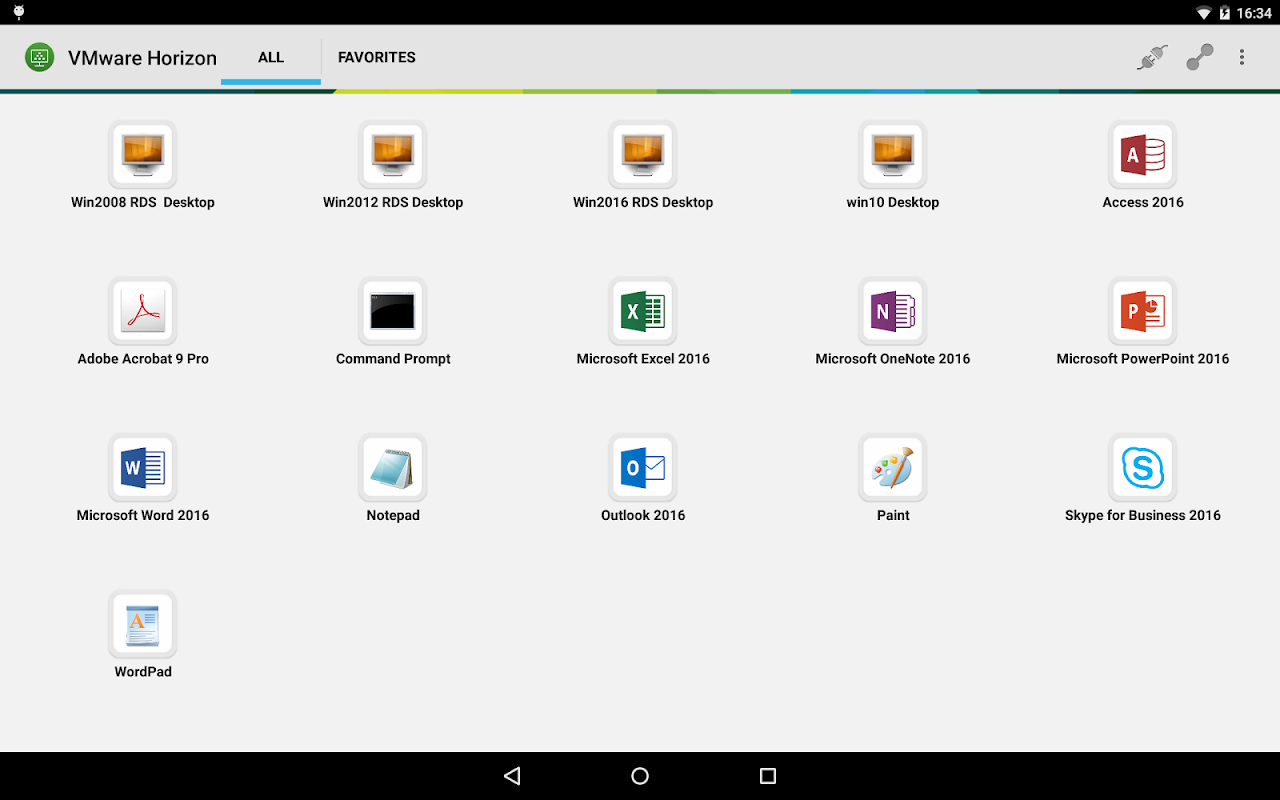The image size is (1280, 800).
Task: Click the plug disconnect icon in toolbar
Action: (1152, 58)
